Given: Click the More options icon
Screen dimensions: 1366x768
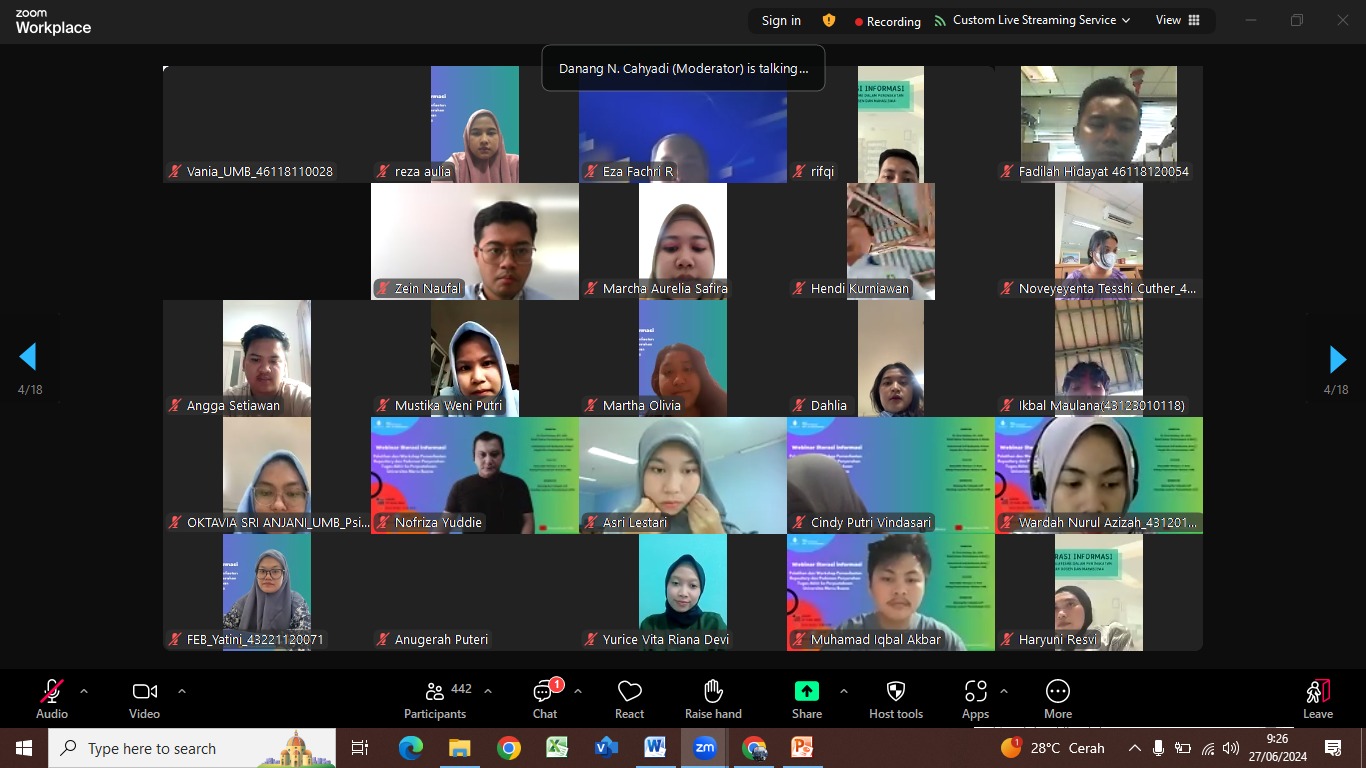Looking at the screenshot, I should tap(1057, 692).
